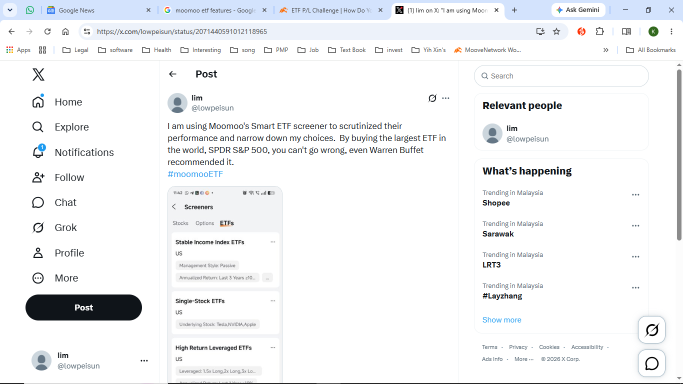Click the X search field
Viewport: 683px width, 384px height.
coord(561,76)
